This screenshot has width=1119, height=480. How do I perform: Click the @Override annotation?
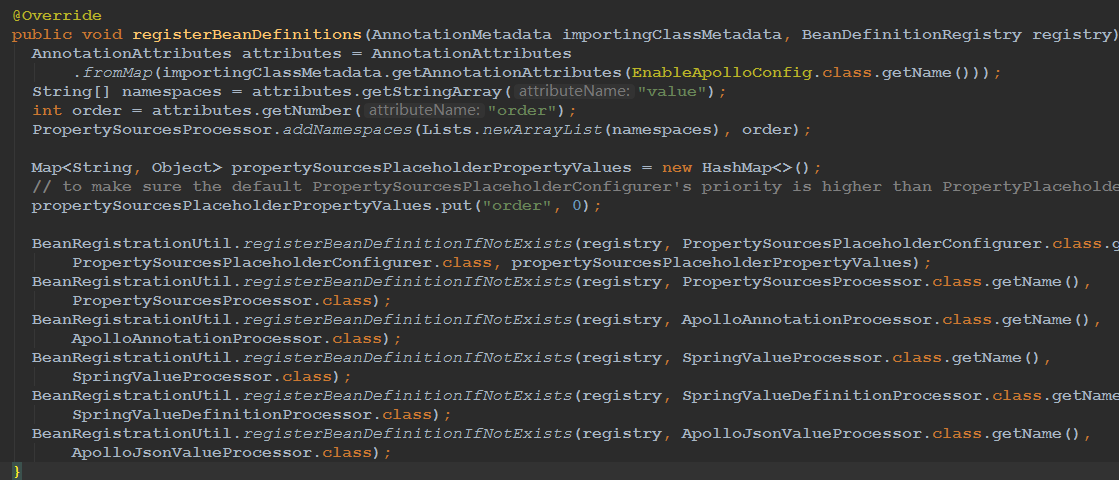click(57, 16)
